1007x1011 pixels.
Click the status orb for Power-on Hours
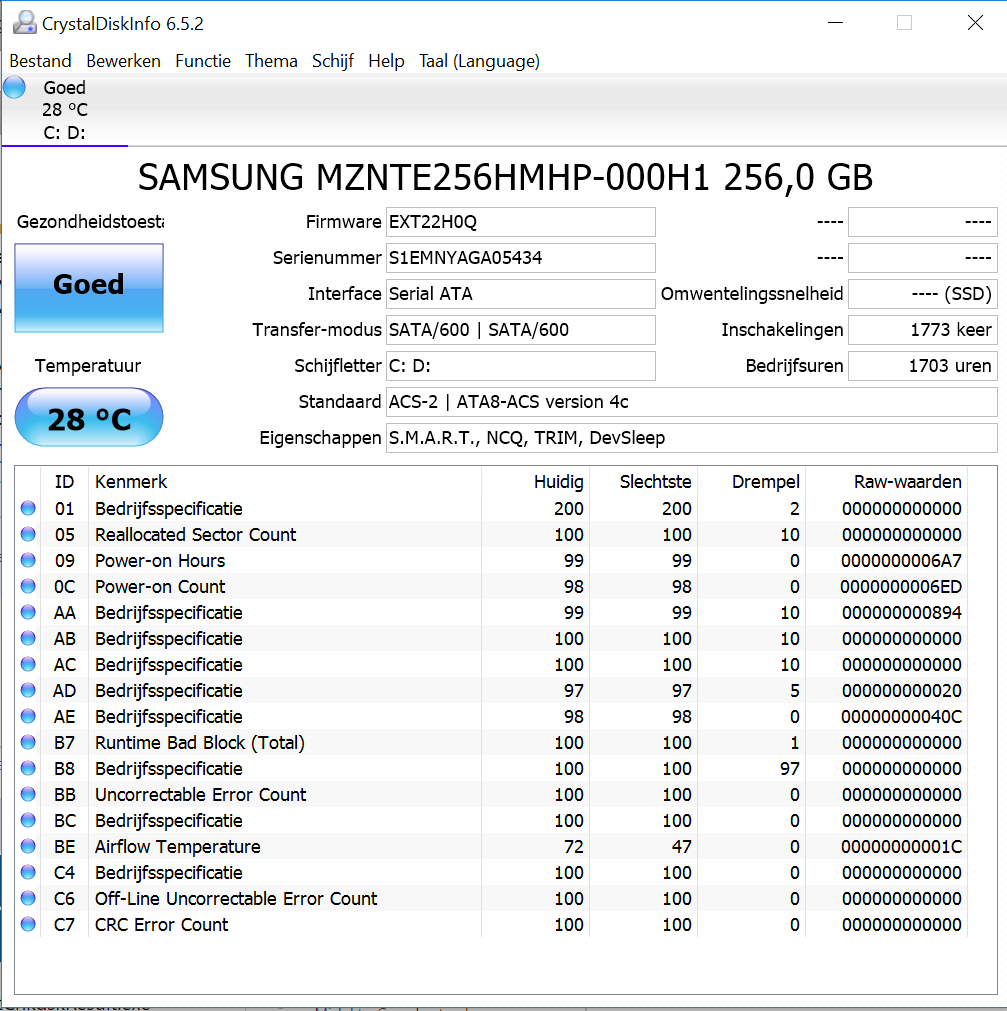pyautogui.click(x=28, y=560)
